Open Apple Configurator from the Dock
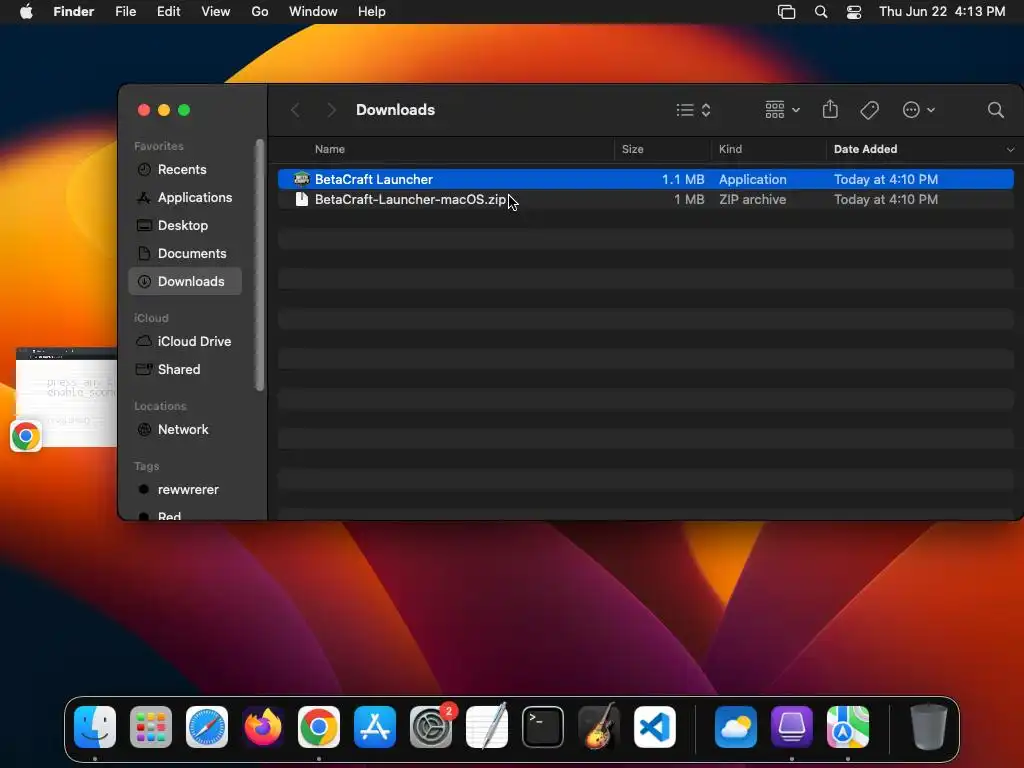Screen dimensions: 1024x768 [x=792, y=727]
